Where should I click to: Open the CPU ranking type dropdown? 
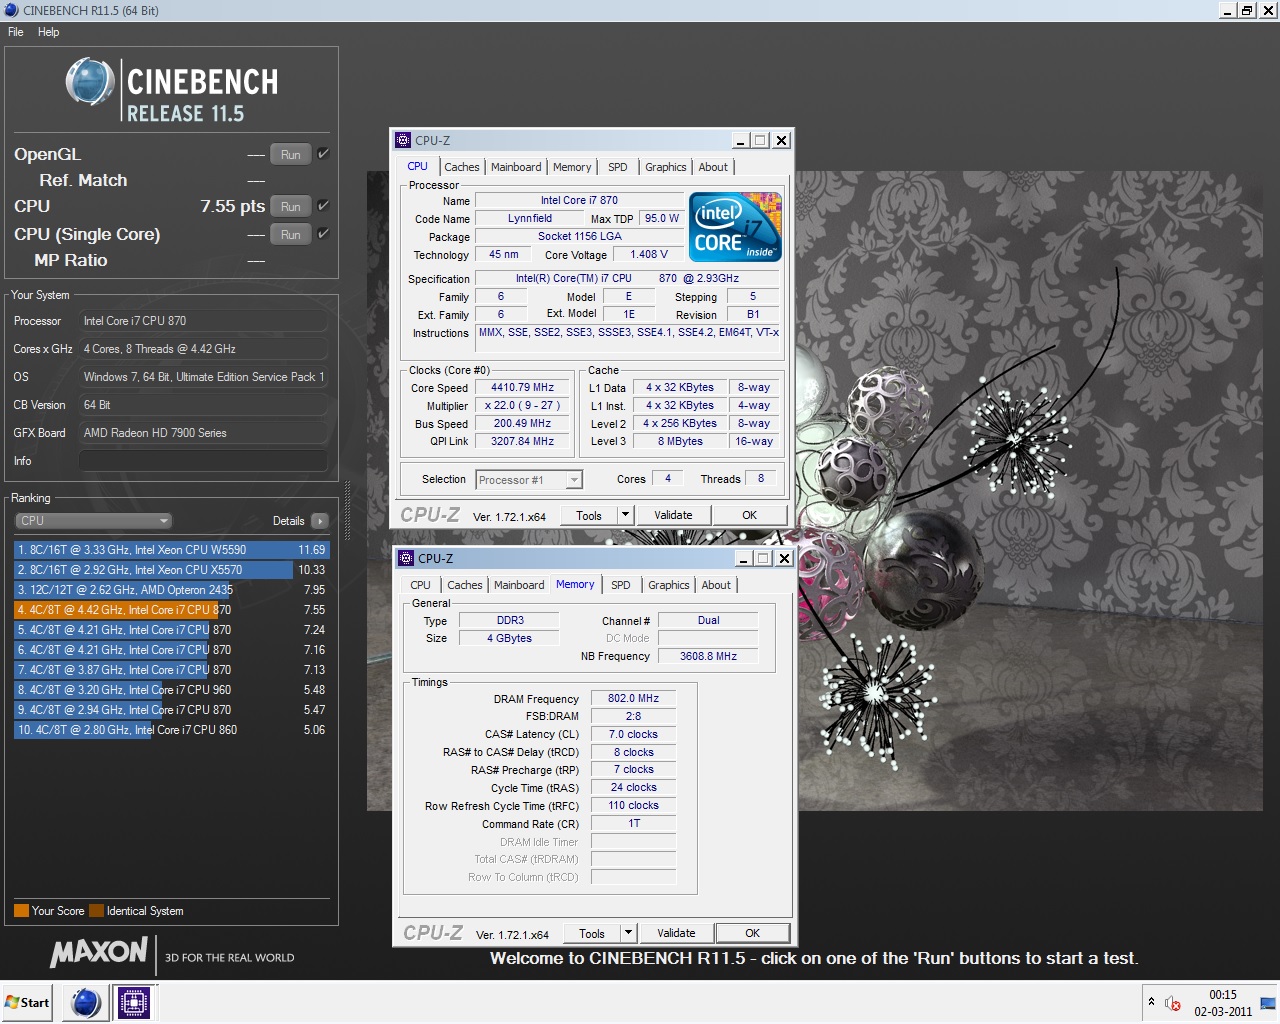coord(94,521)
